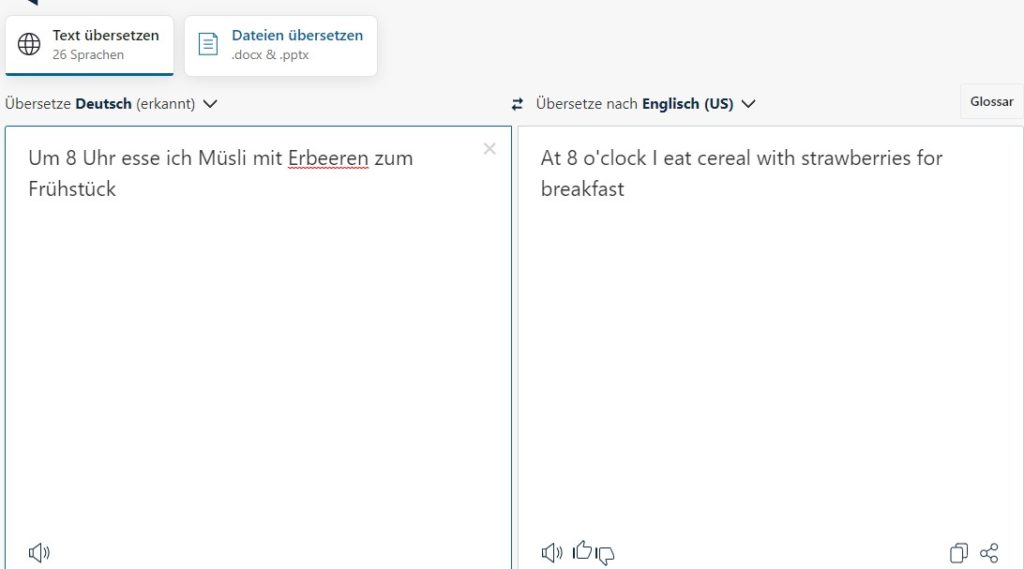Listen to the English translation audio
This screenshot has width=1024, height=569.
[x=552, y=553]
